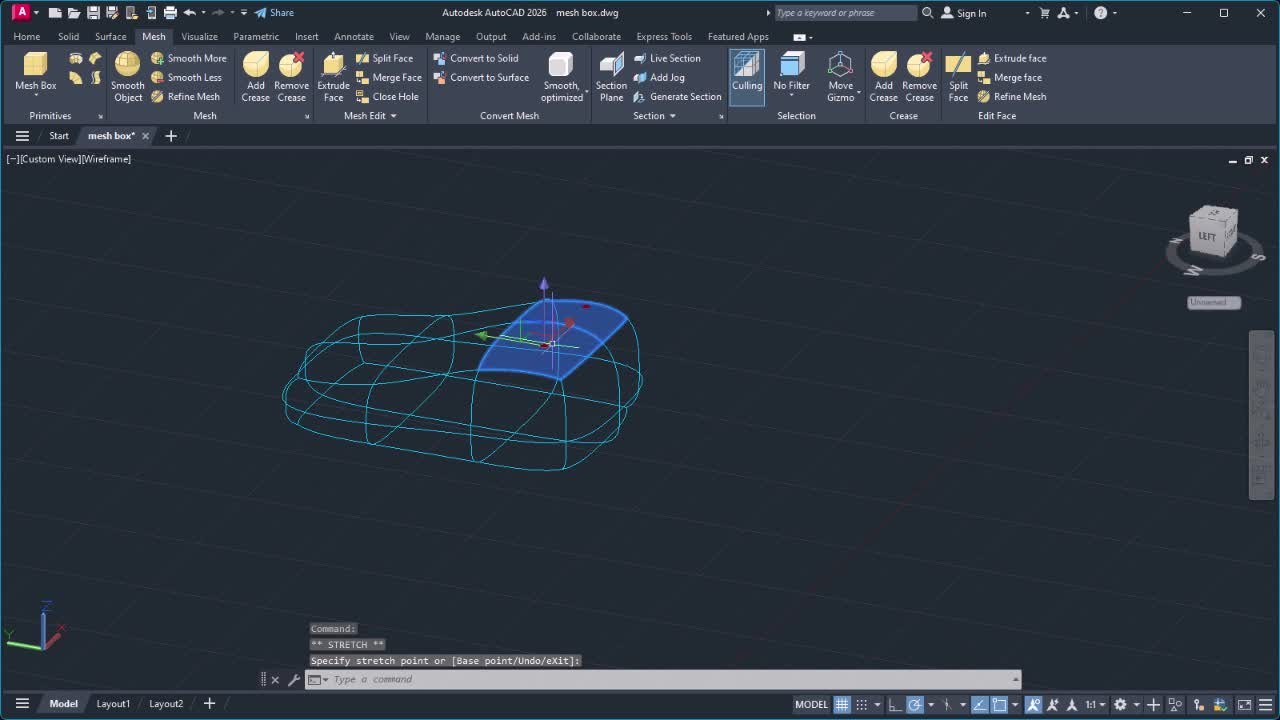
Task: Click Add Crease in the Crease panel
Action: click(x=884, y=76)
